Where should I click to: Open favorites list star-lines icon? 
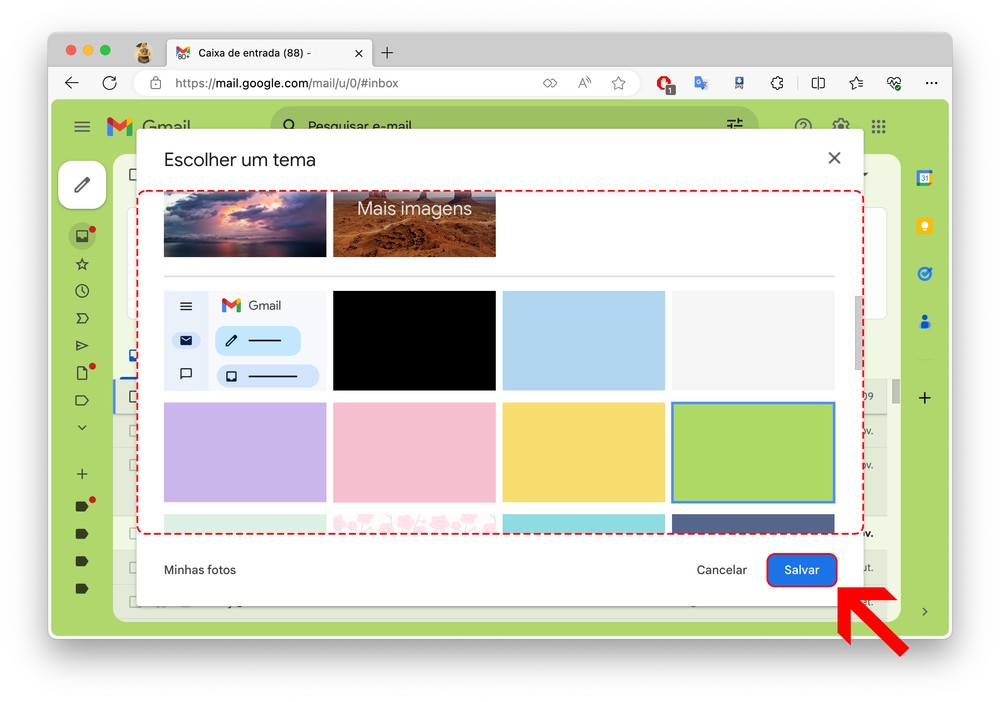(856, 83)
